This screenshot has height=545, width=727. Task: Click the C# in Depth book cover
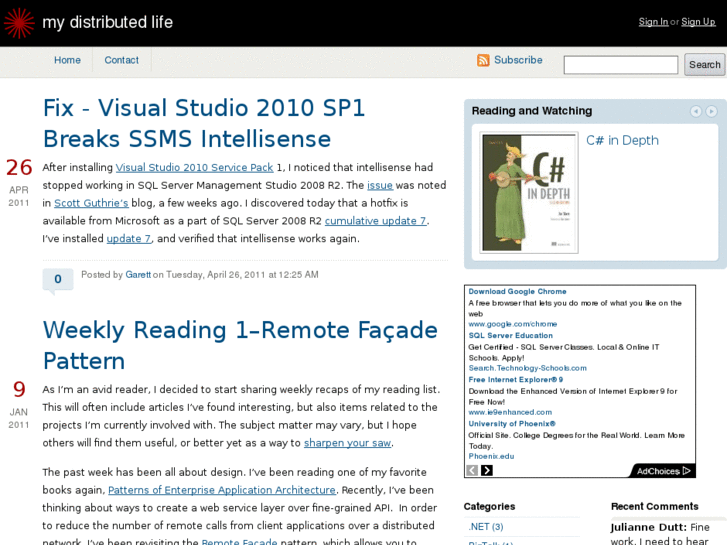point(529,192)
